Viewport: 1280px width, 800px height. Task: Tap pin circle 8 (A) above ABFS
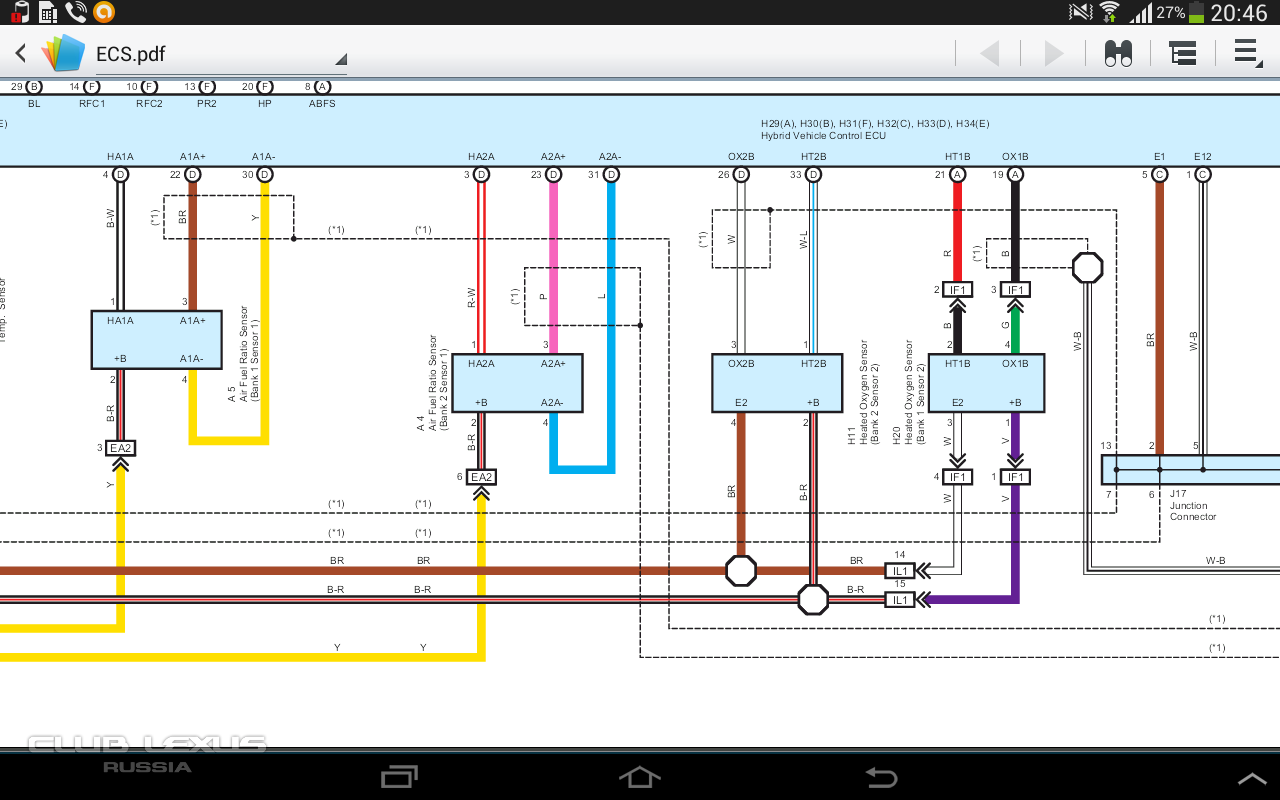tap(322, 87)
